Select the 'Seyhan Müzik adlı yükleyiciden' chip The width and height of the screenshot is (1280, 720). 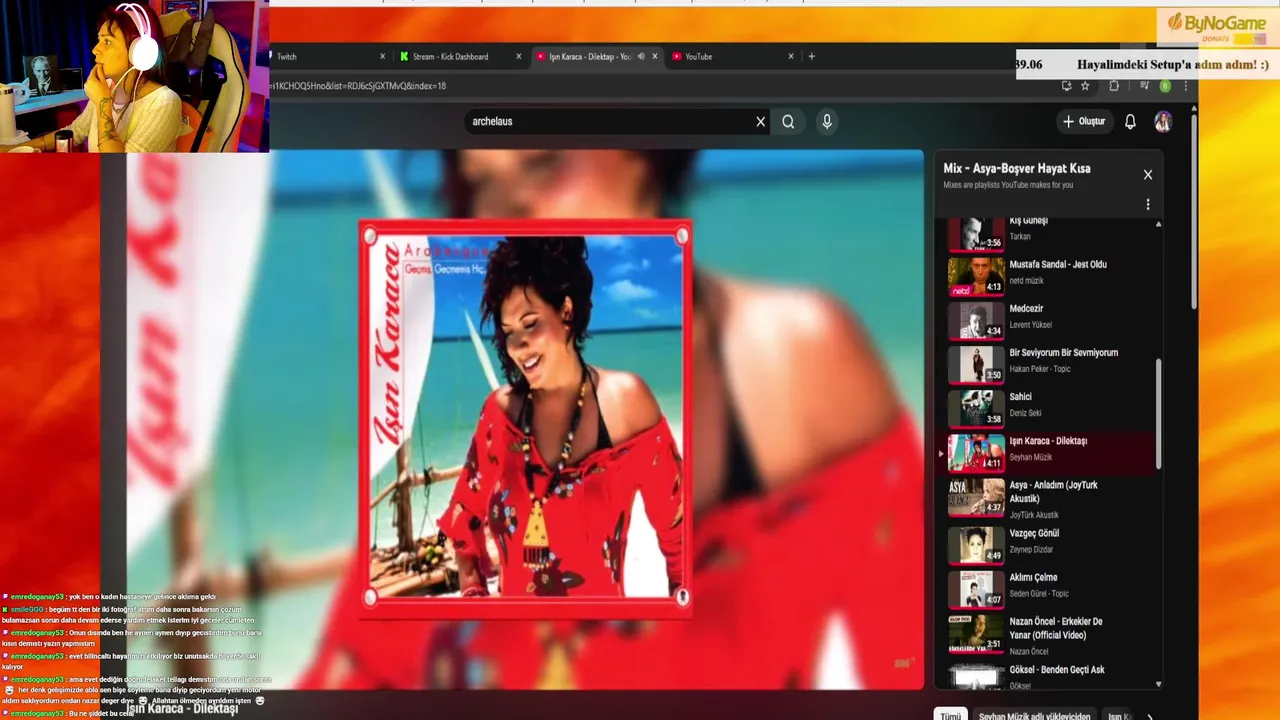point(1034,716)
